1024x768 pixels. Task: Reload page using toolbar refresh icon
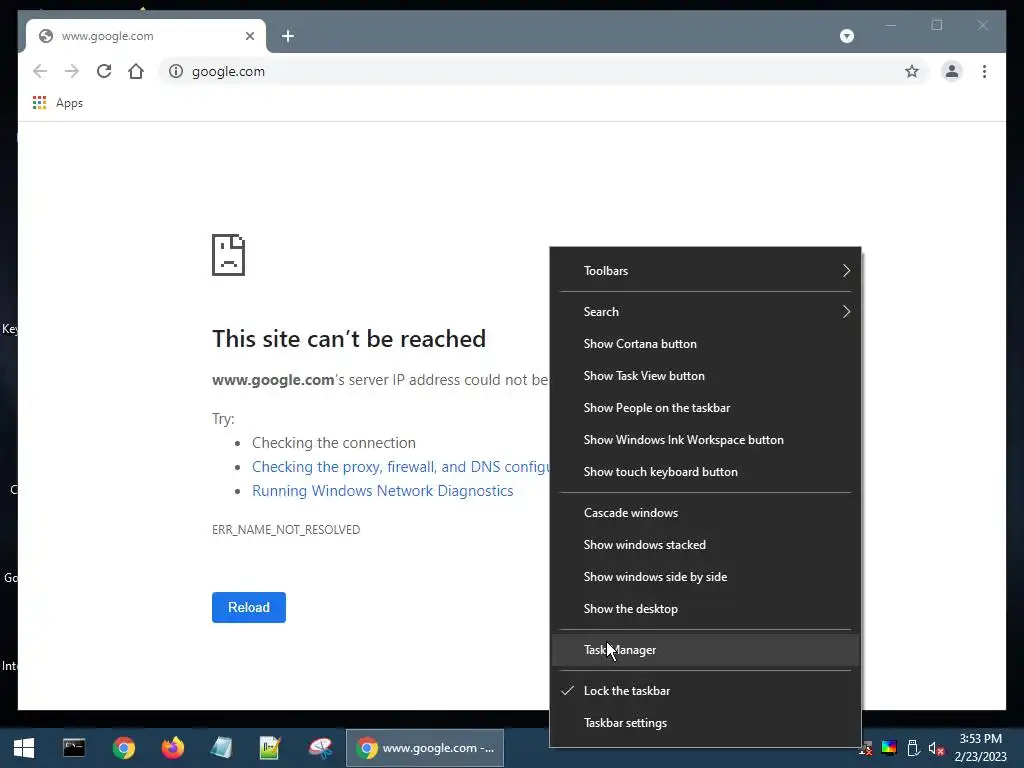click(x=104, y=71)
